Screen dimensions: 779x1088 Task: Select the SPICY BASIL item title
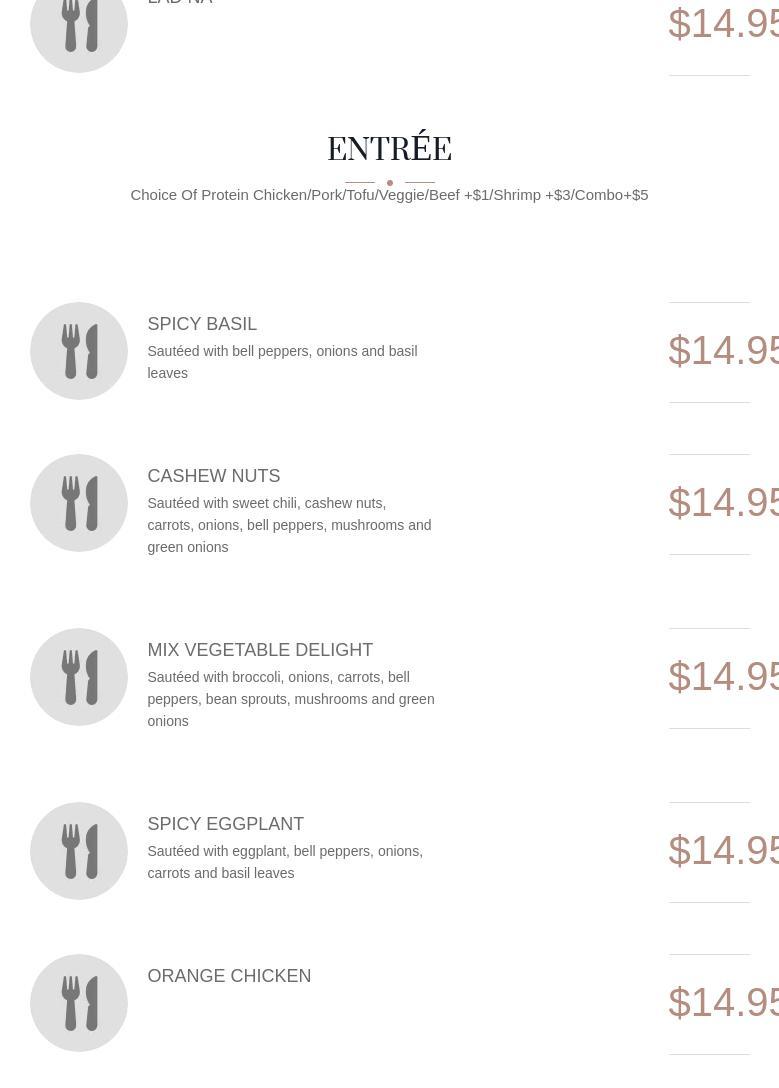pos(202,324)
